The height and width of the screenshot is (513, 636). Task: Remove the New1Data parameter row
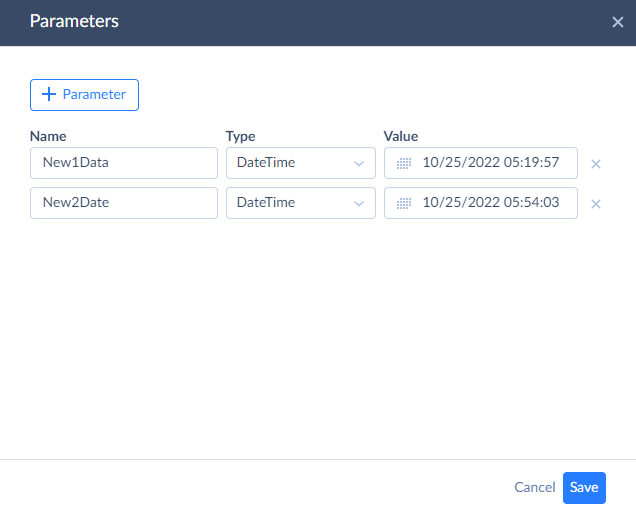tap(596, 164)
